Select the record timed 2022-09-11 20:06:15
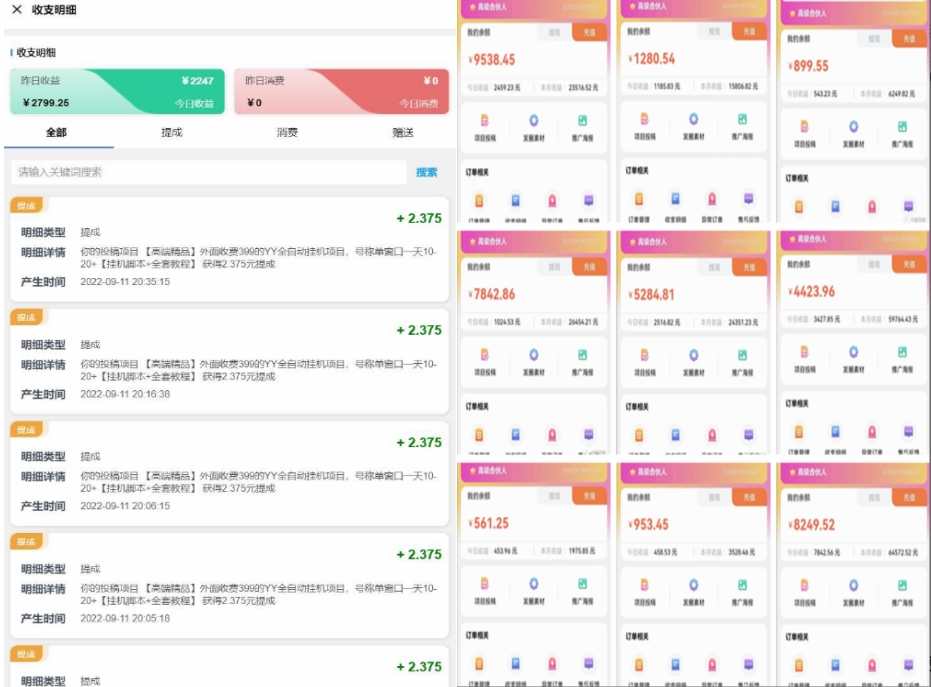 point(229,474)
